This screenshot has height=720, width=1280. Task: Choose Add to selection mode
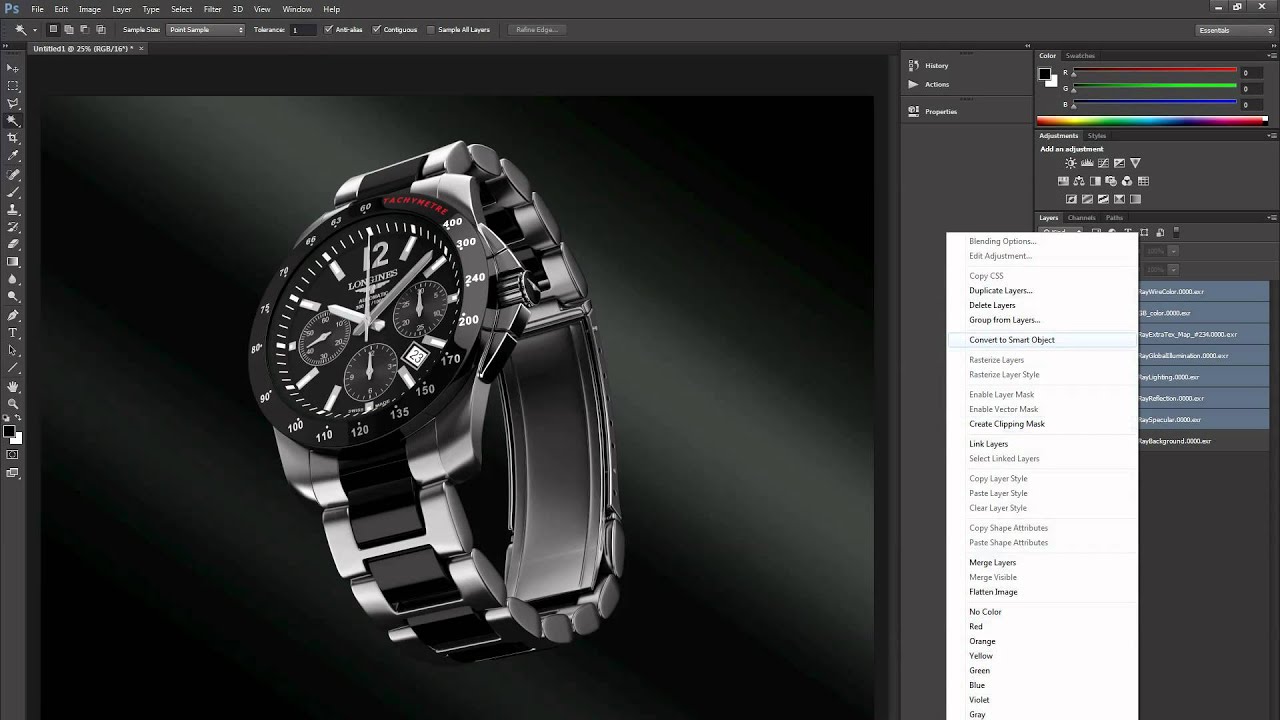pyautogui.click(x=70, y=30)
